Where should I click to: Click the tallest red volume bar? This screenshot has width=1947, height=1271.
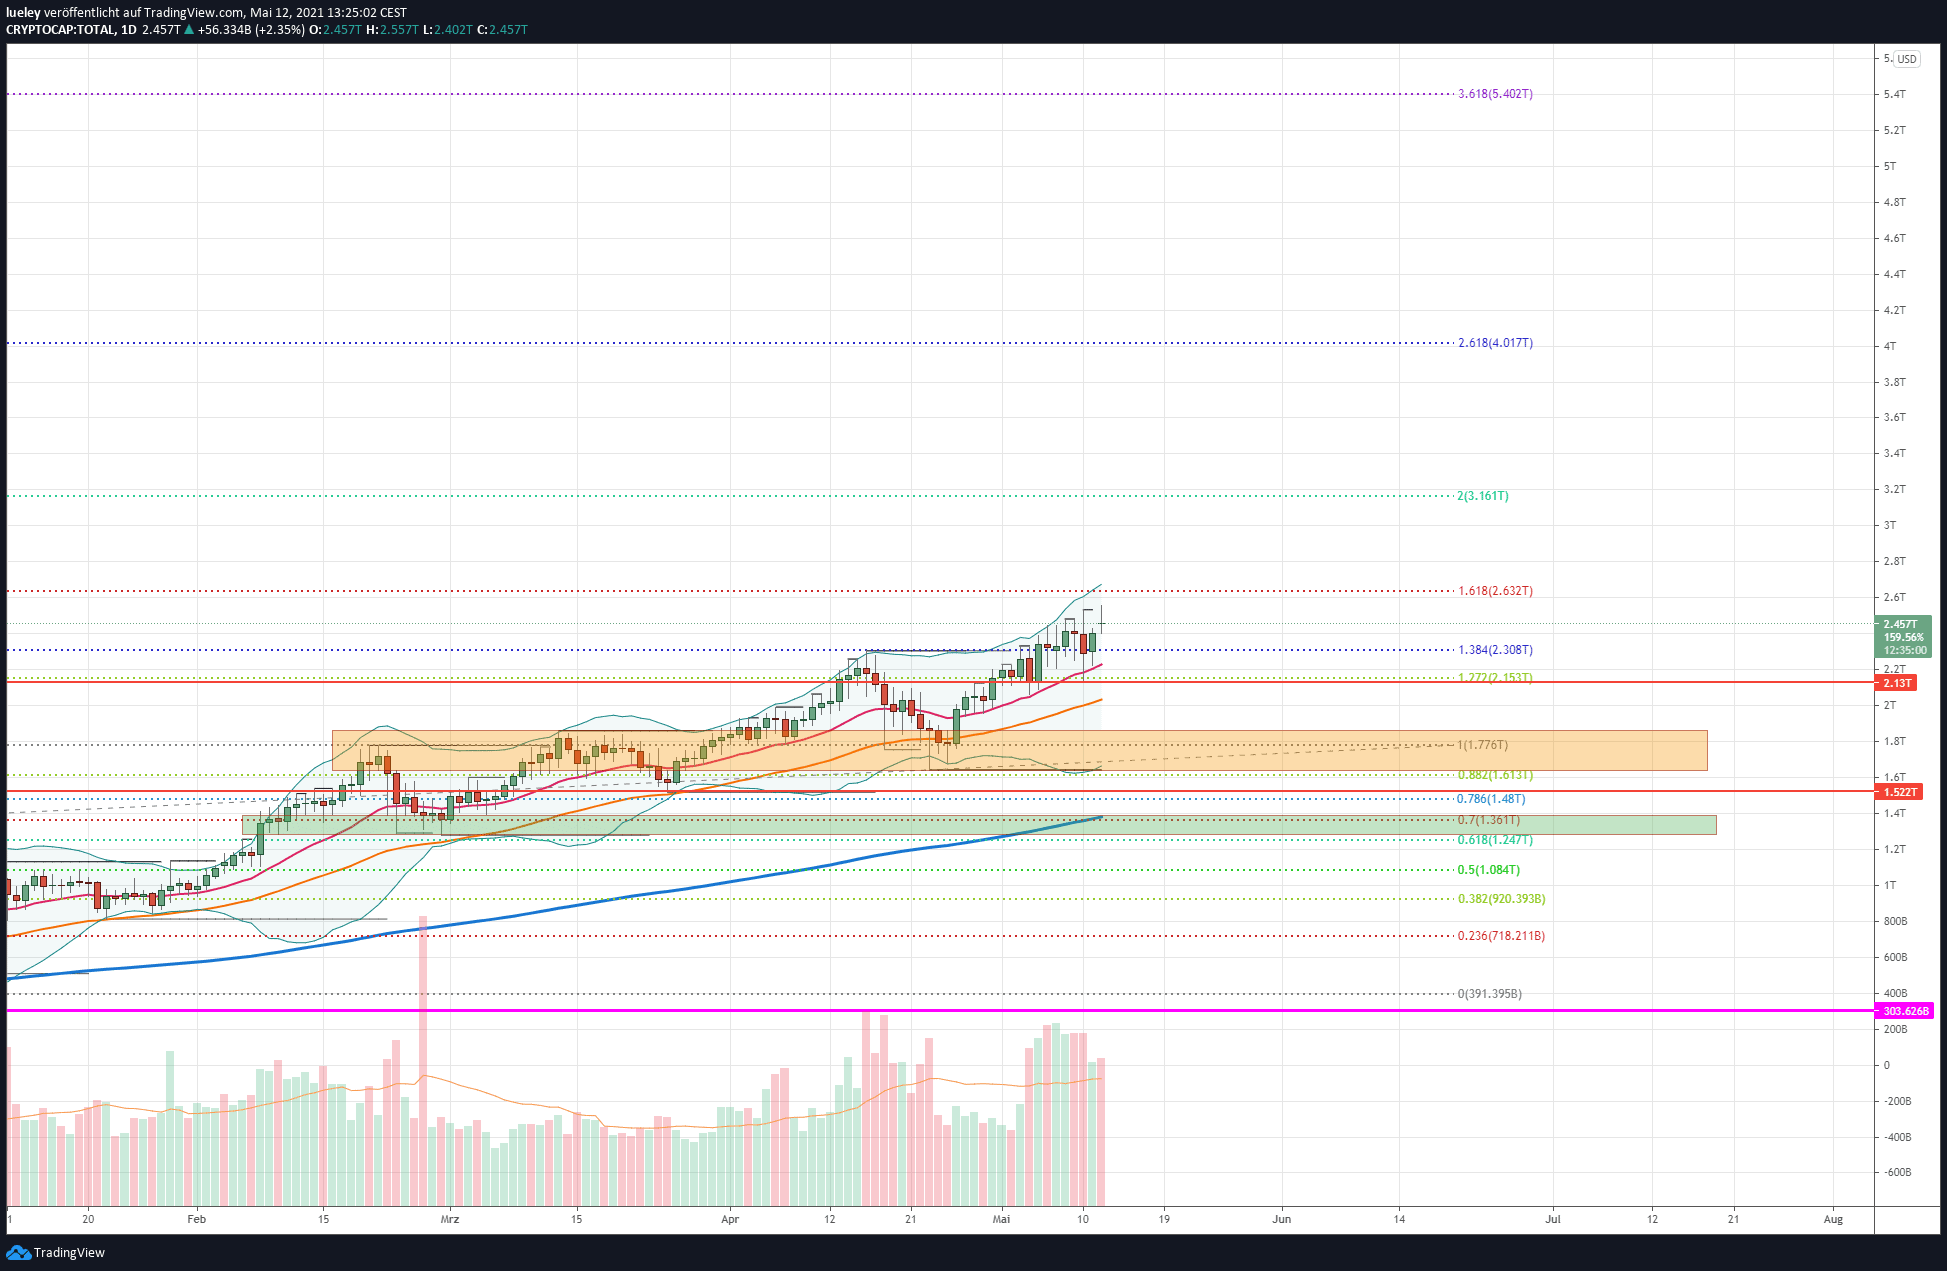point(423,1060)
